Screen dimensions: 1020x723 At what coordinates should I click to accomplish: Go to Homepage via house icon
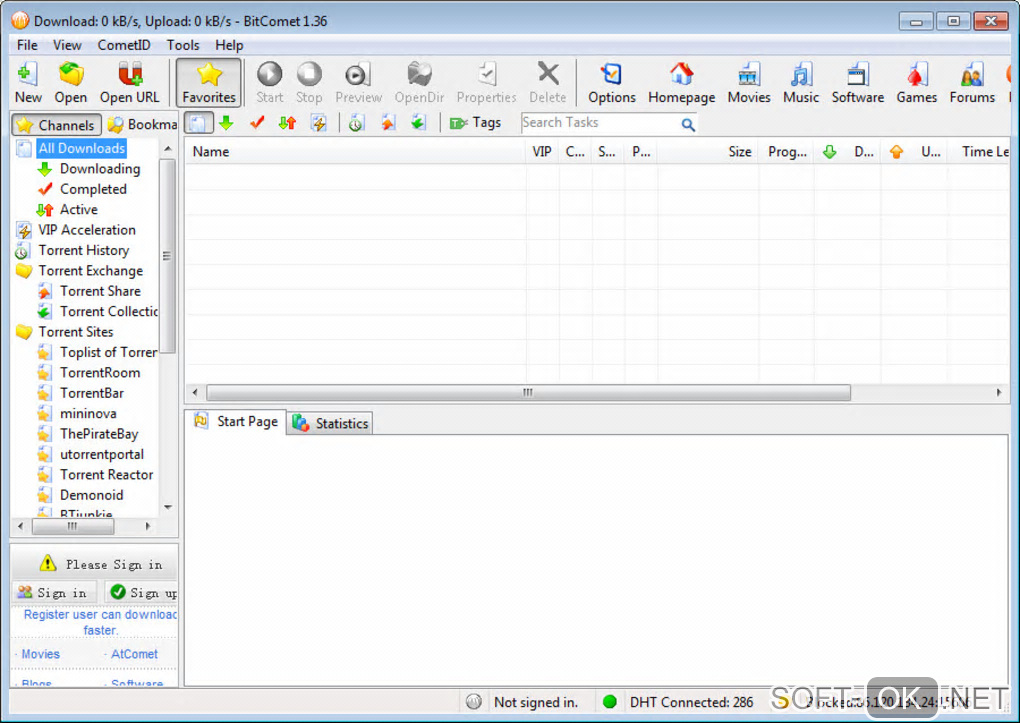pos(681,83)
